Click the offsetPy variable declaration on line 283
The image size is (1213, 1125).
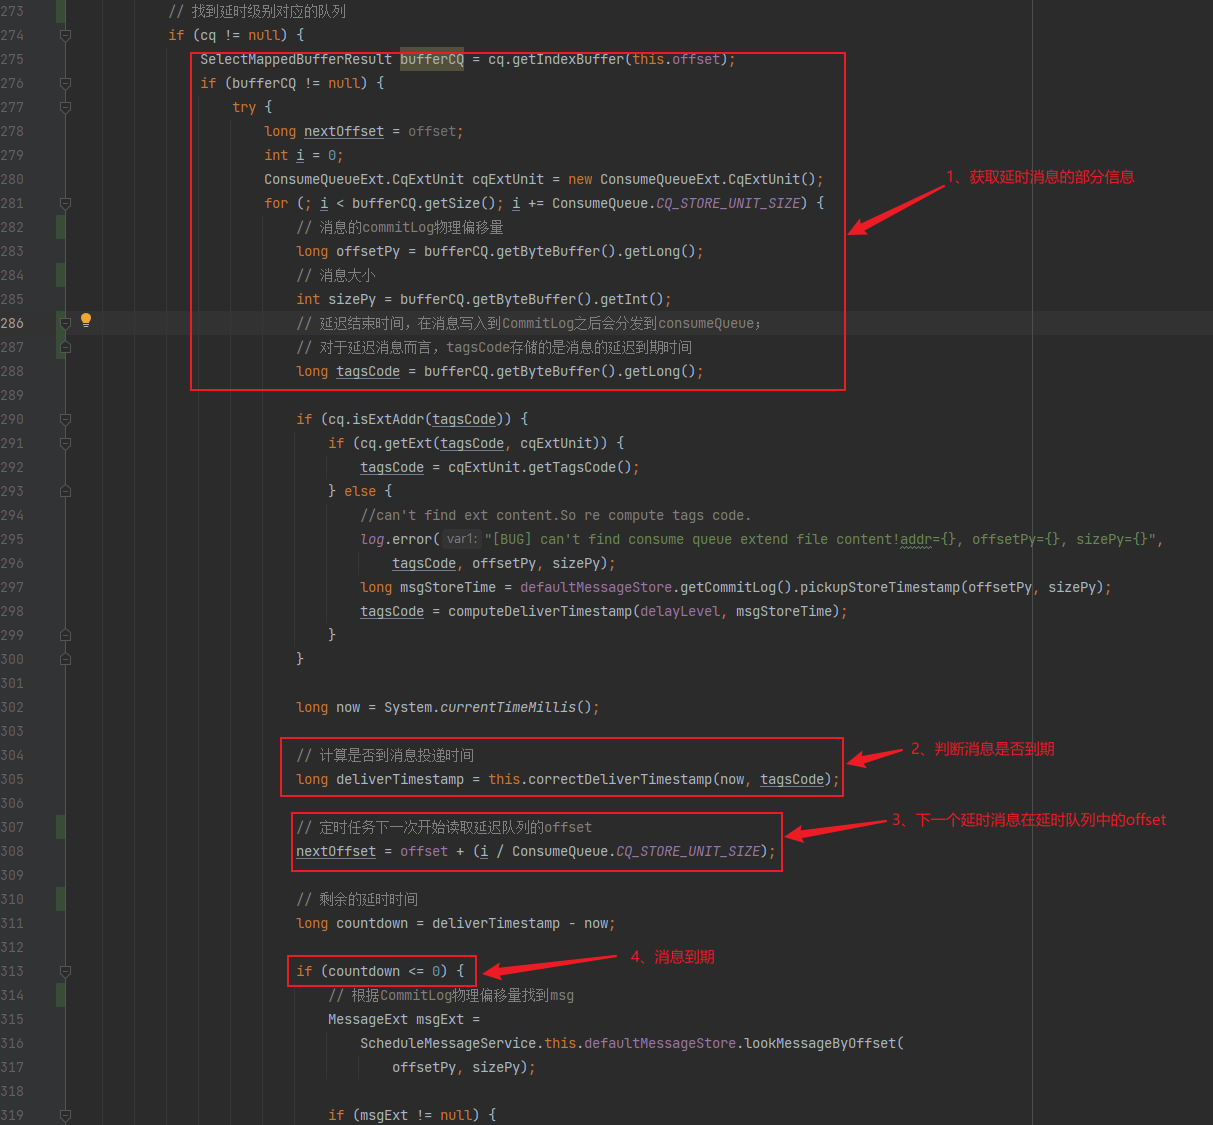click(368, 251)
